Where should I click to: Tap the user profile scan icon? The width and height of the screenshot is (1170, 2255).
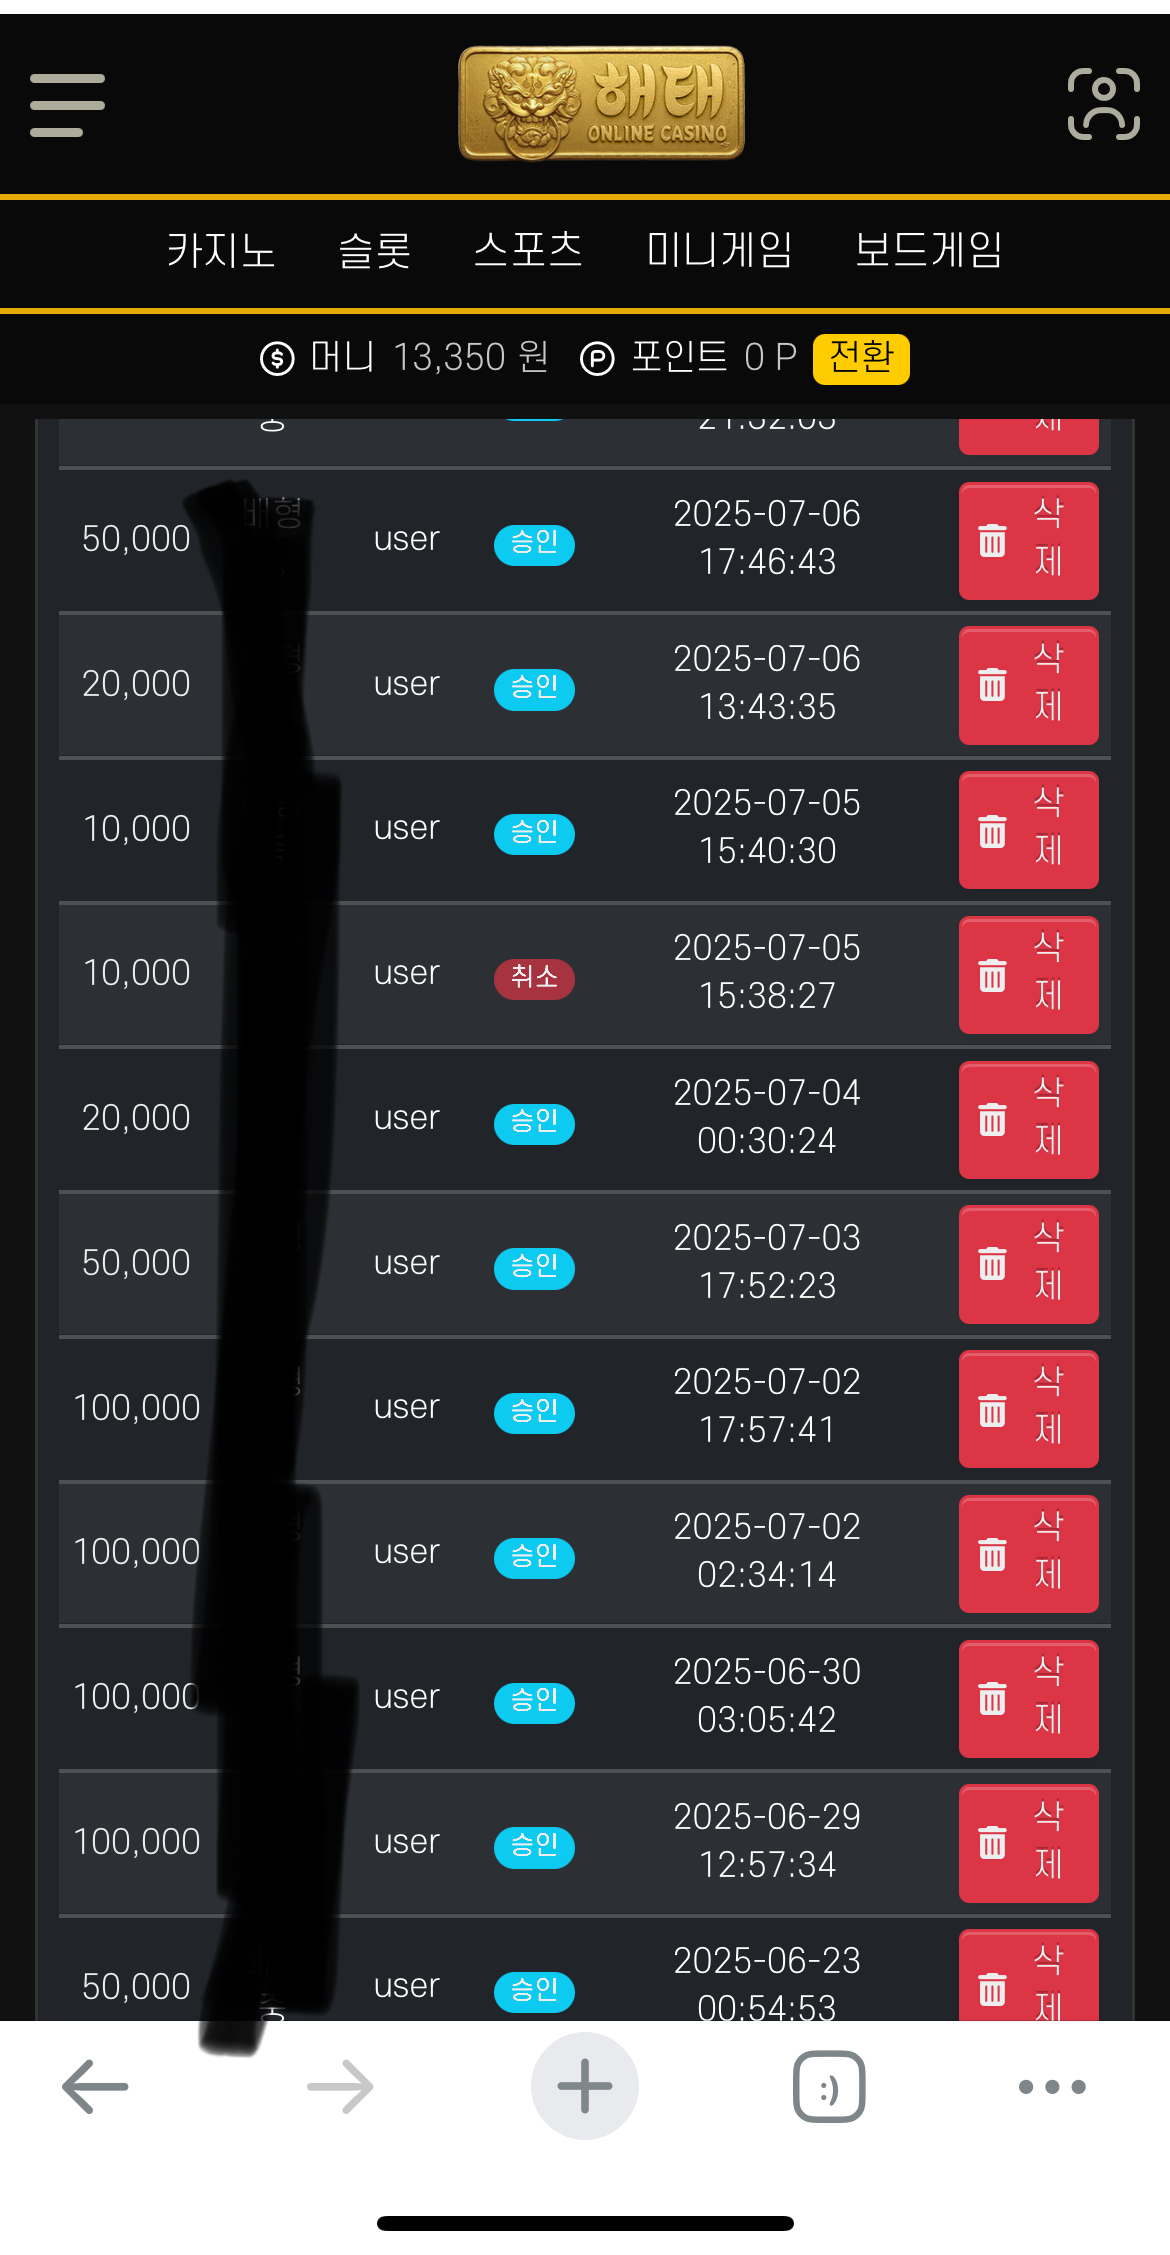coord(1103,104)
